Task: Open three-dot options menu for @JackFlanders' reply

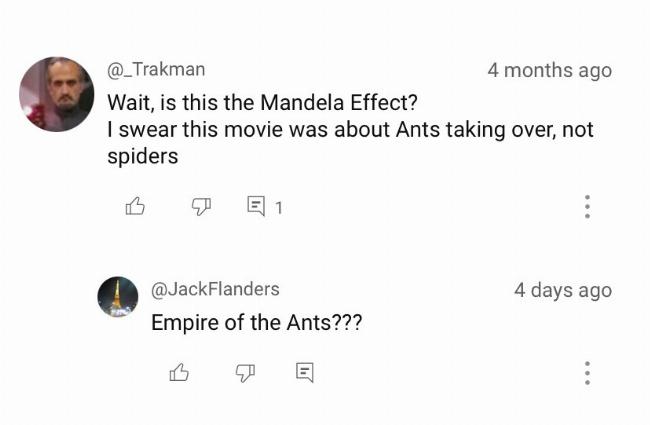Action: [x=587, y=372]
